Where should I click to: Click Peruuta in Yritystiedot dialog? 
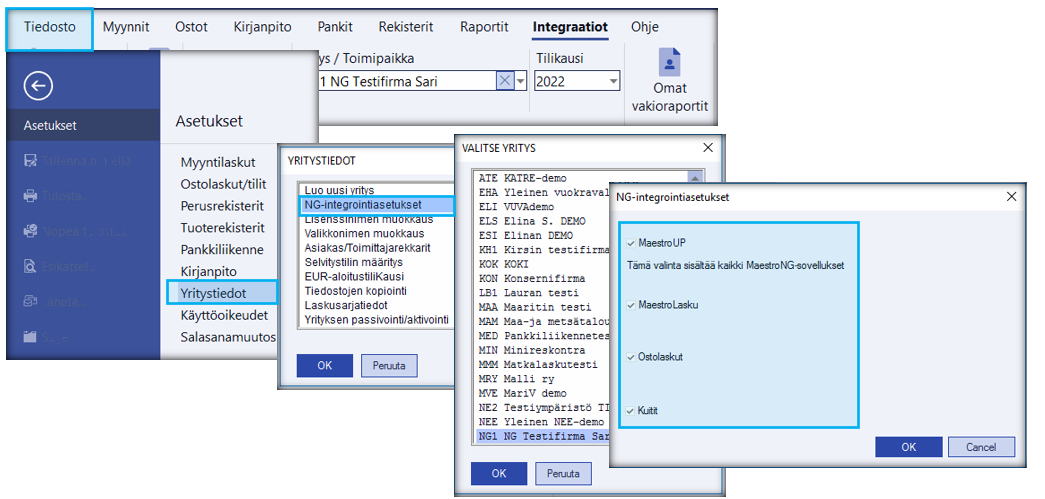[389, 365]
